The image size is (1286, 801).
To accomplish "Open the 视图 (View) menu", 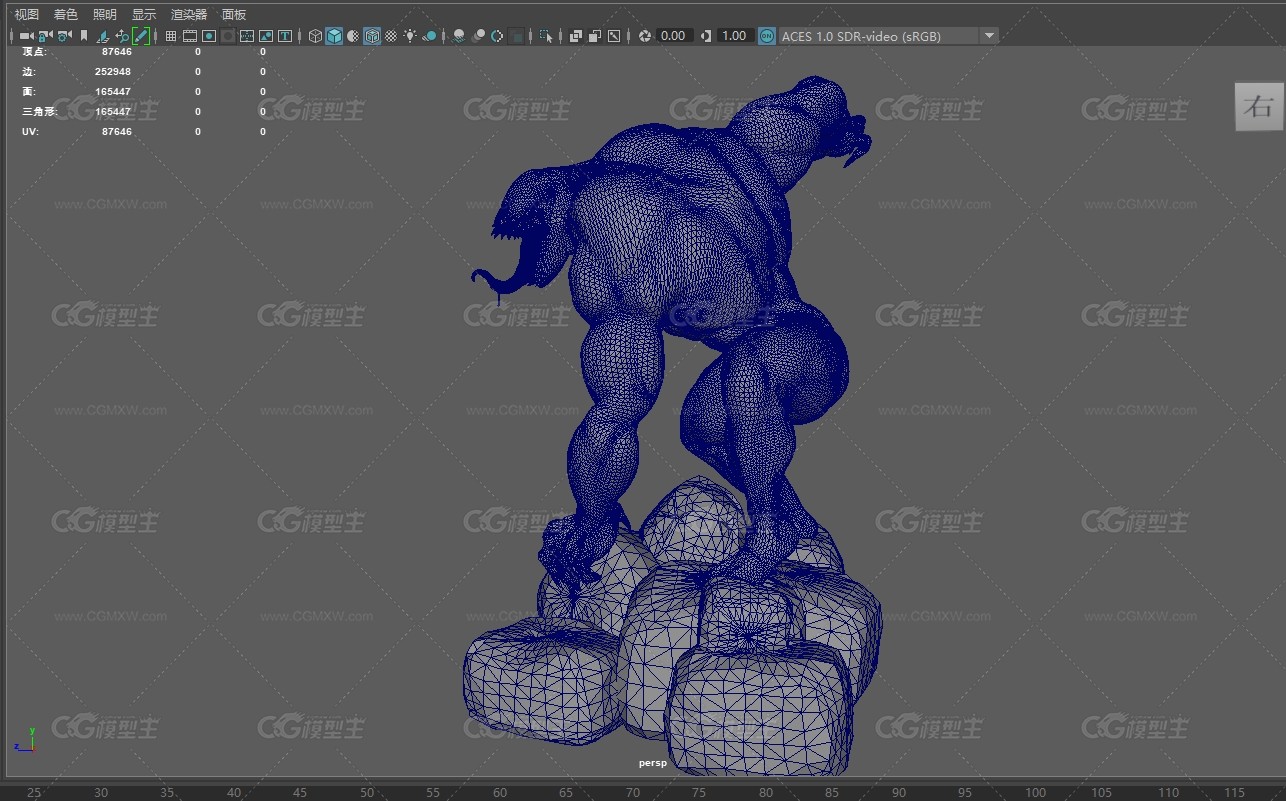I will pyautogui.click(x=27, y=14).
